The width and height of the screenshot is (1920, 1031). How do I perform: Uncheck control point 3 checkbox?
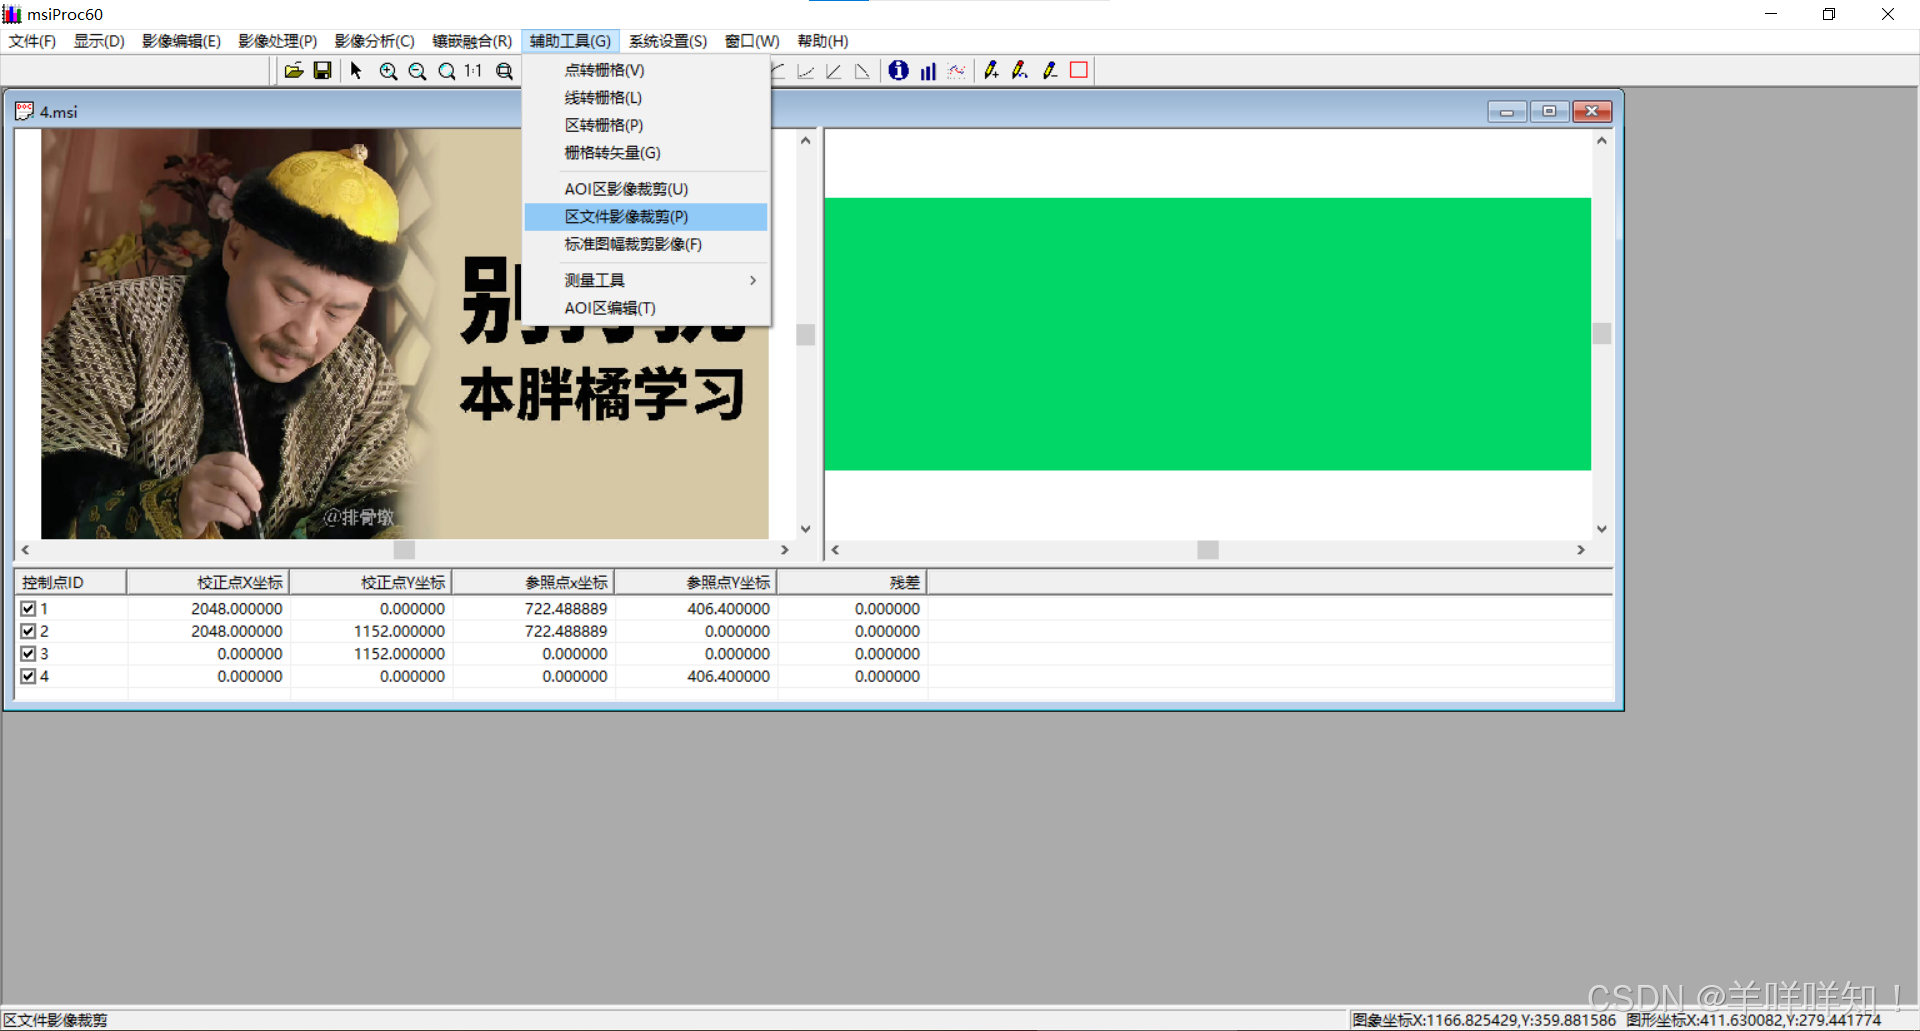tap(28, 653)
